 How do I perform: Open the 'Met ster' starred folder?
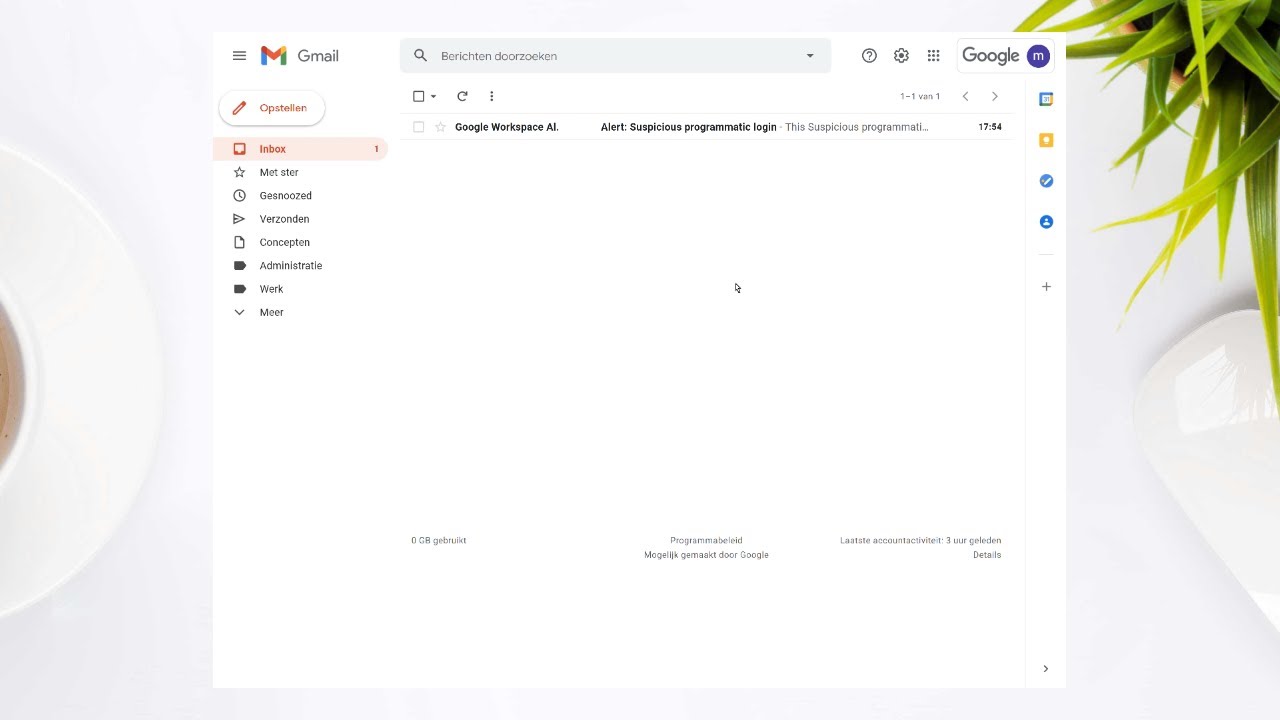[x=300, y=172]
